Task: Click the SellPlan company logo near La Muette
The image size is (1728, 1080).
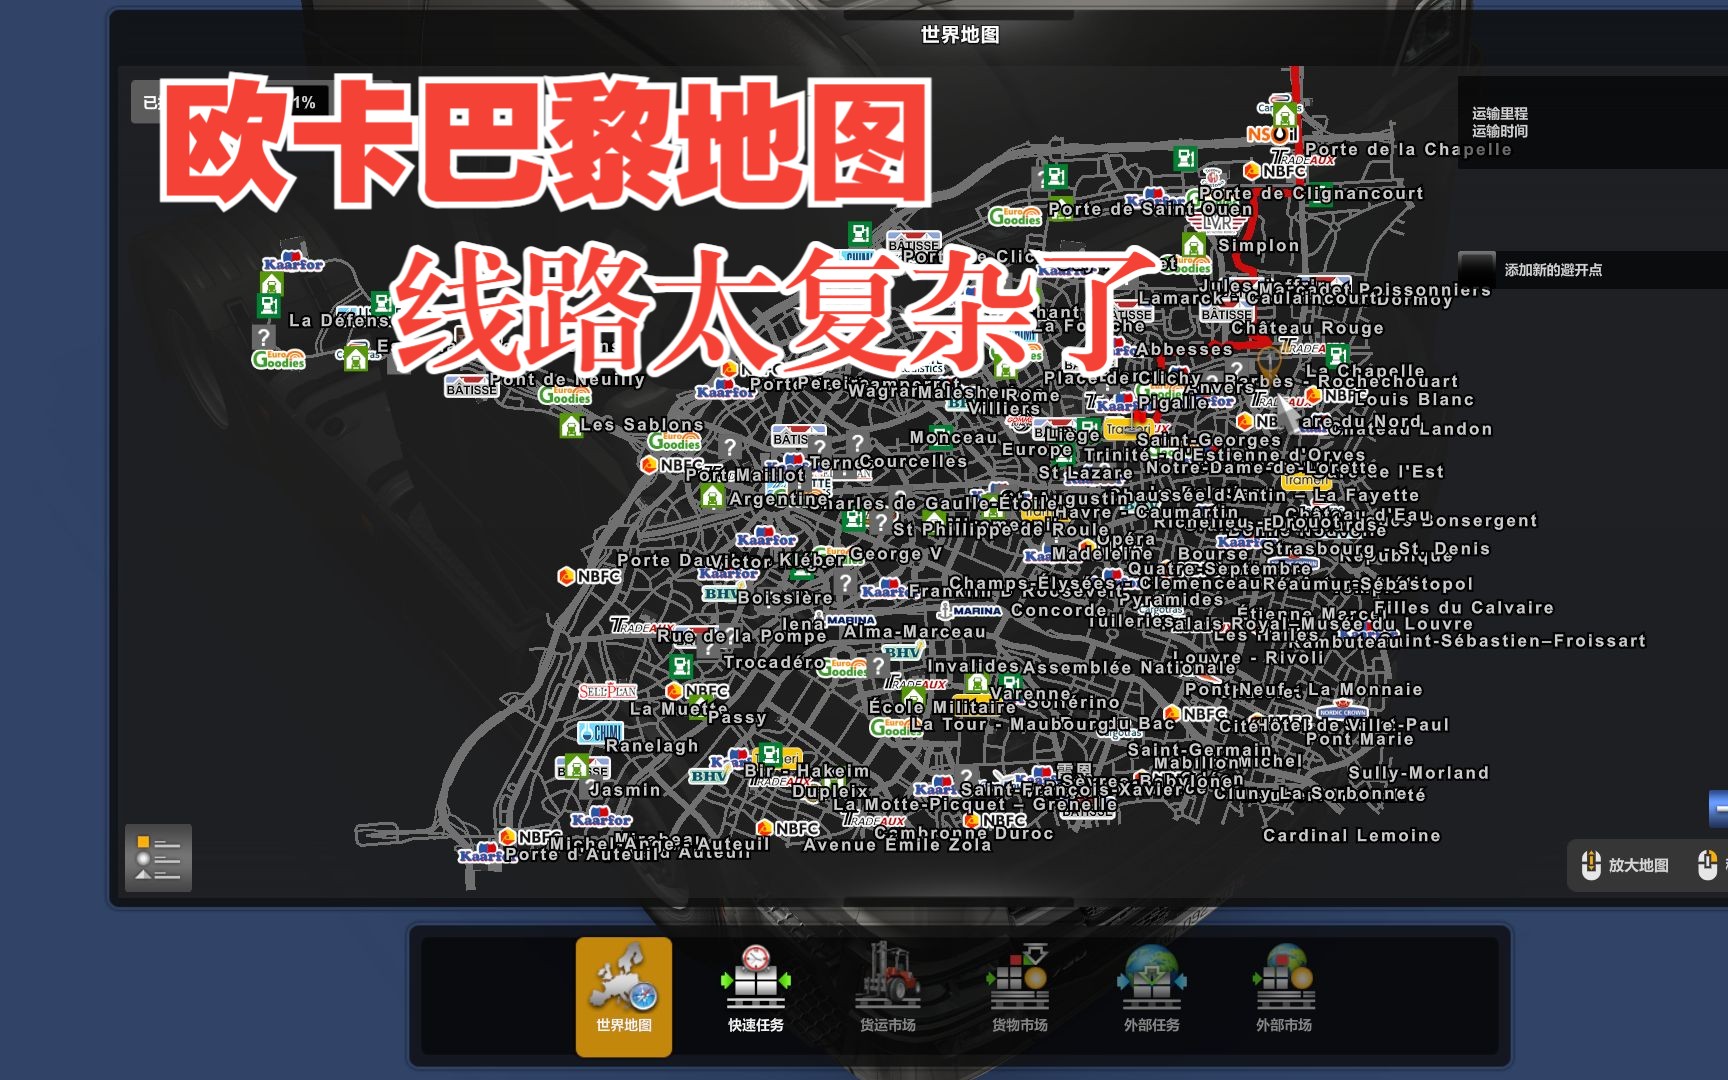Action: click(607, 691)
